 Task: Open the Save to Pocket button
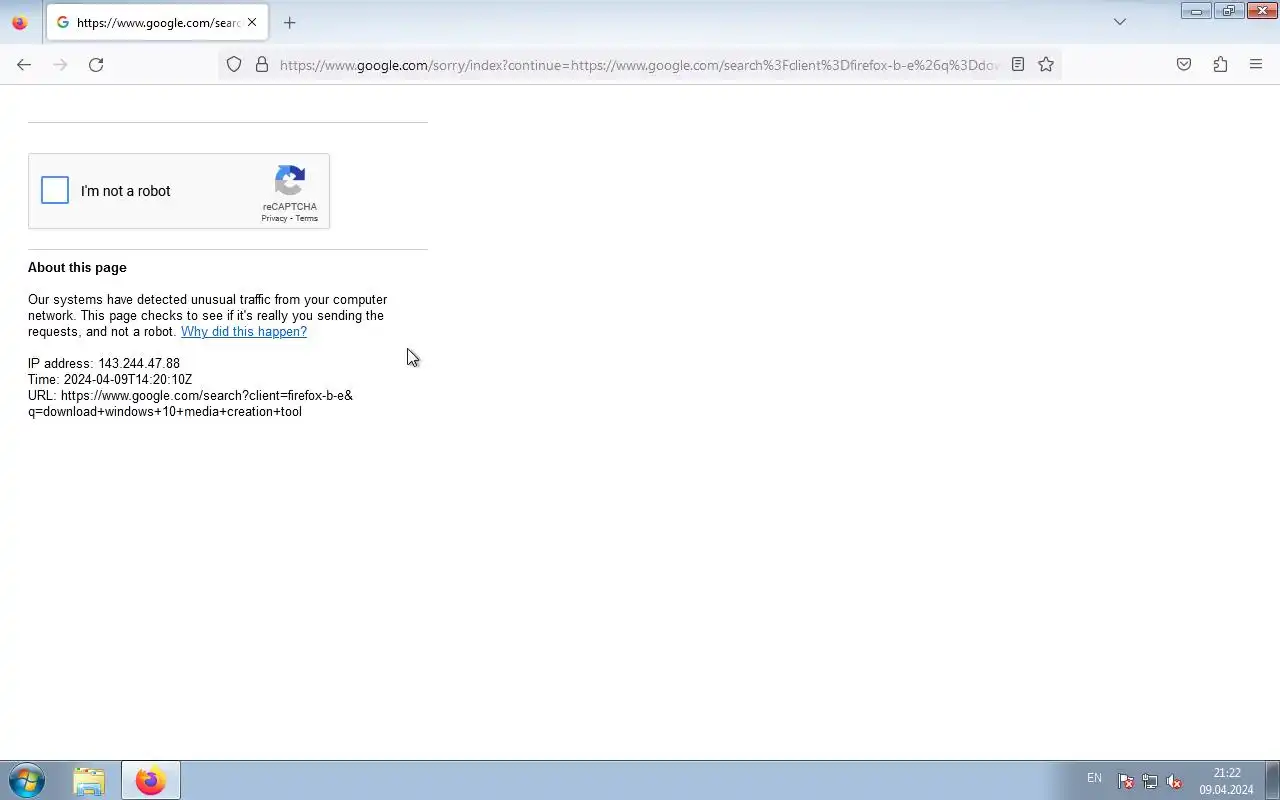click(x=1184, y=64)
